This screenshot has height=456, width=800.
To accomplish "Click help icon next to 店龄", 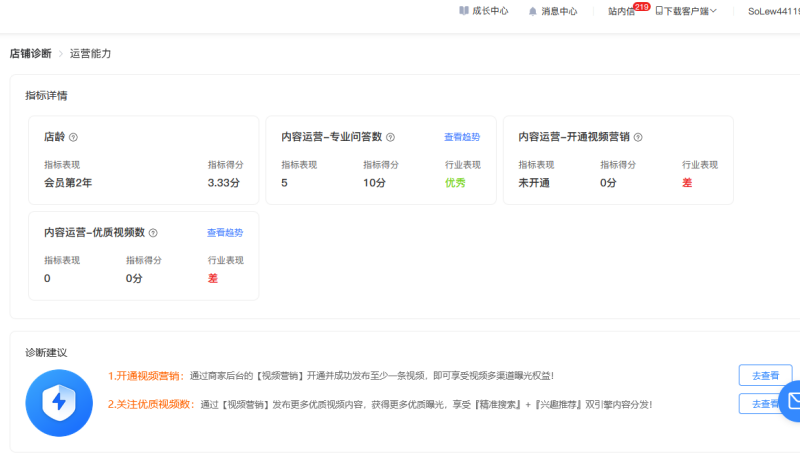I will click(x=73, y=137).
